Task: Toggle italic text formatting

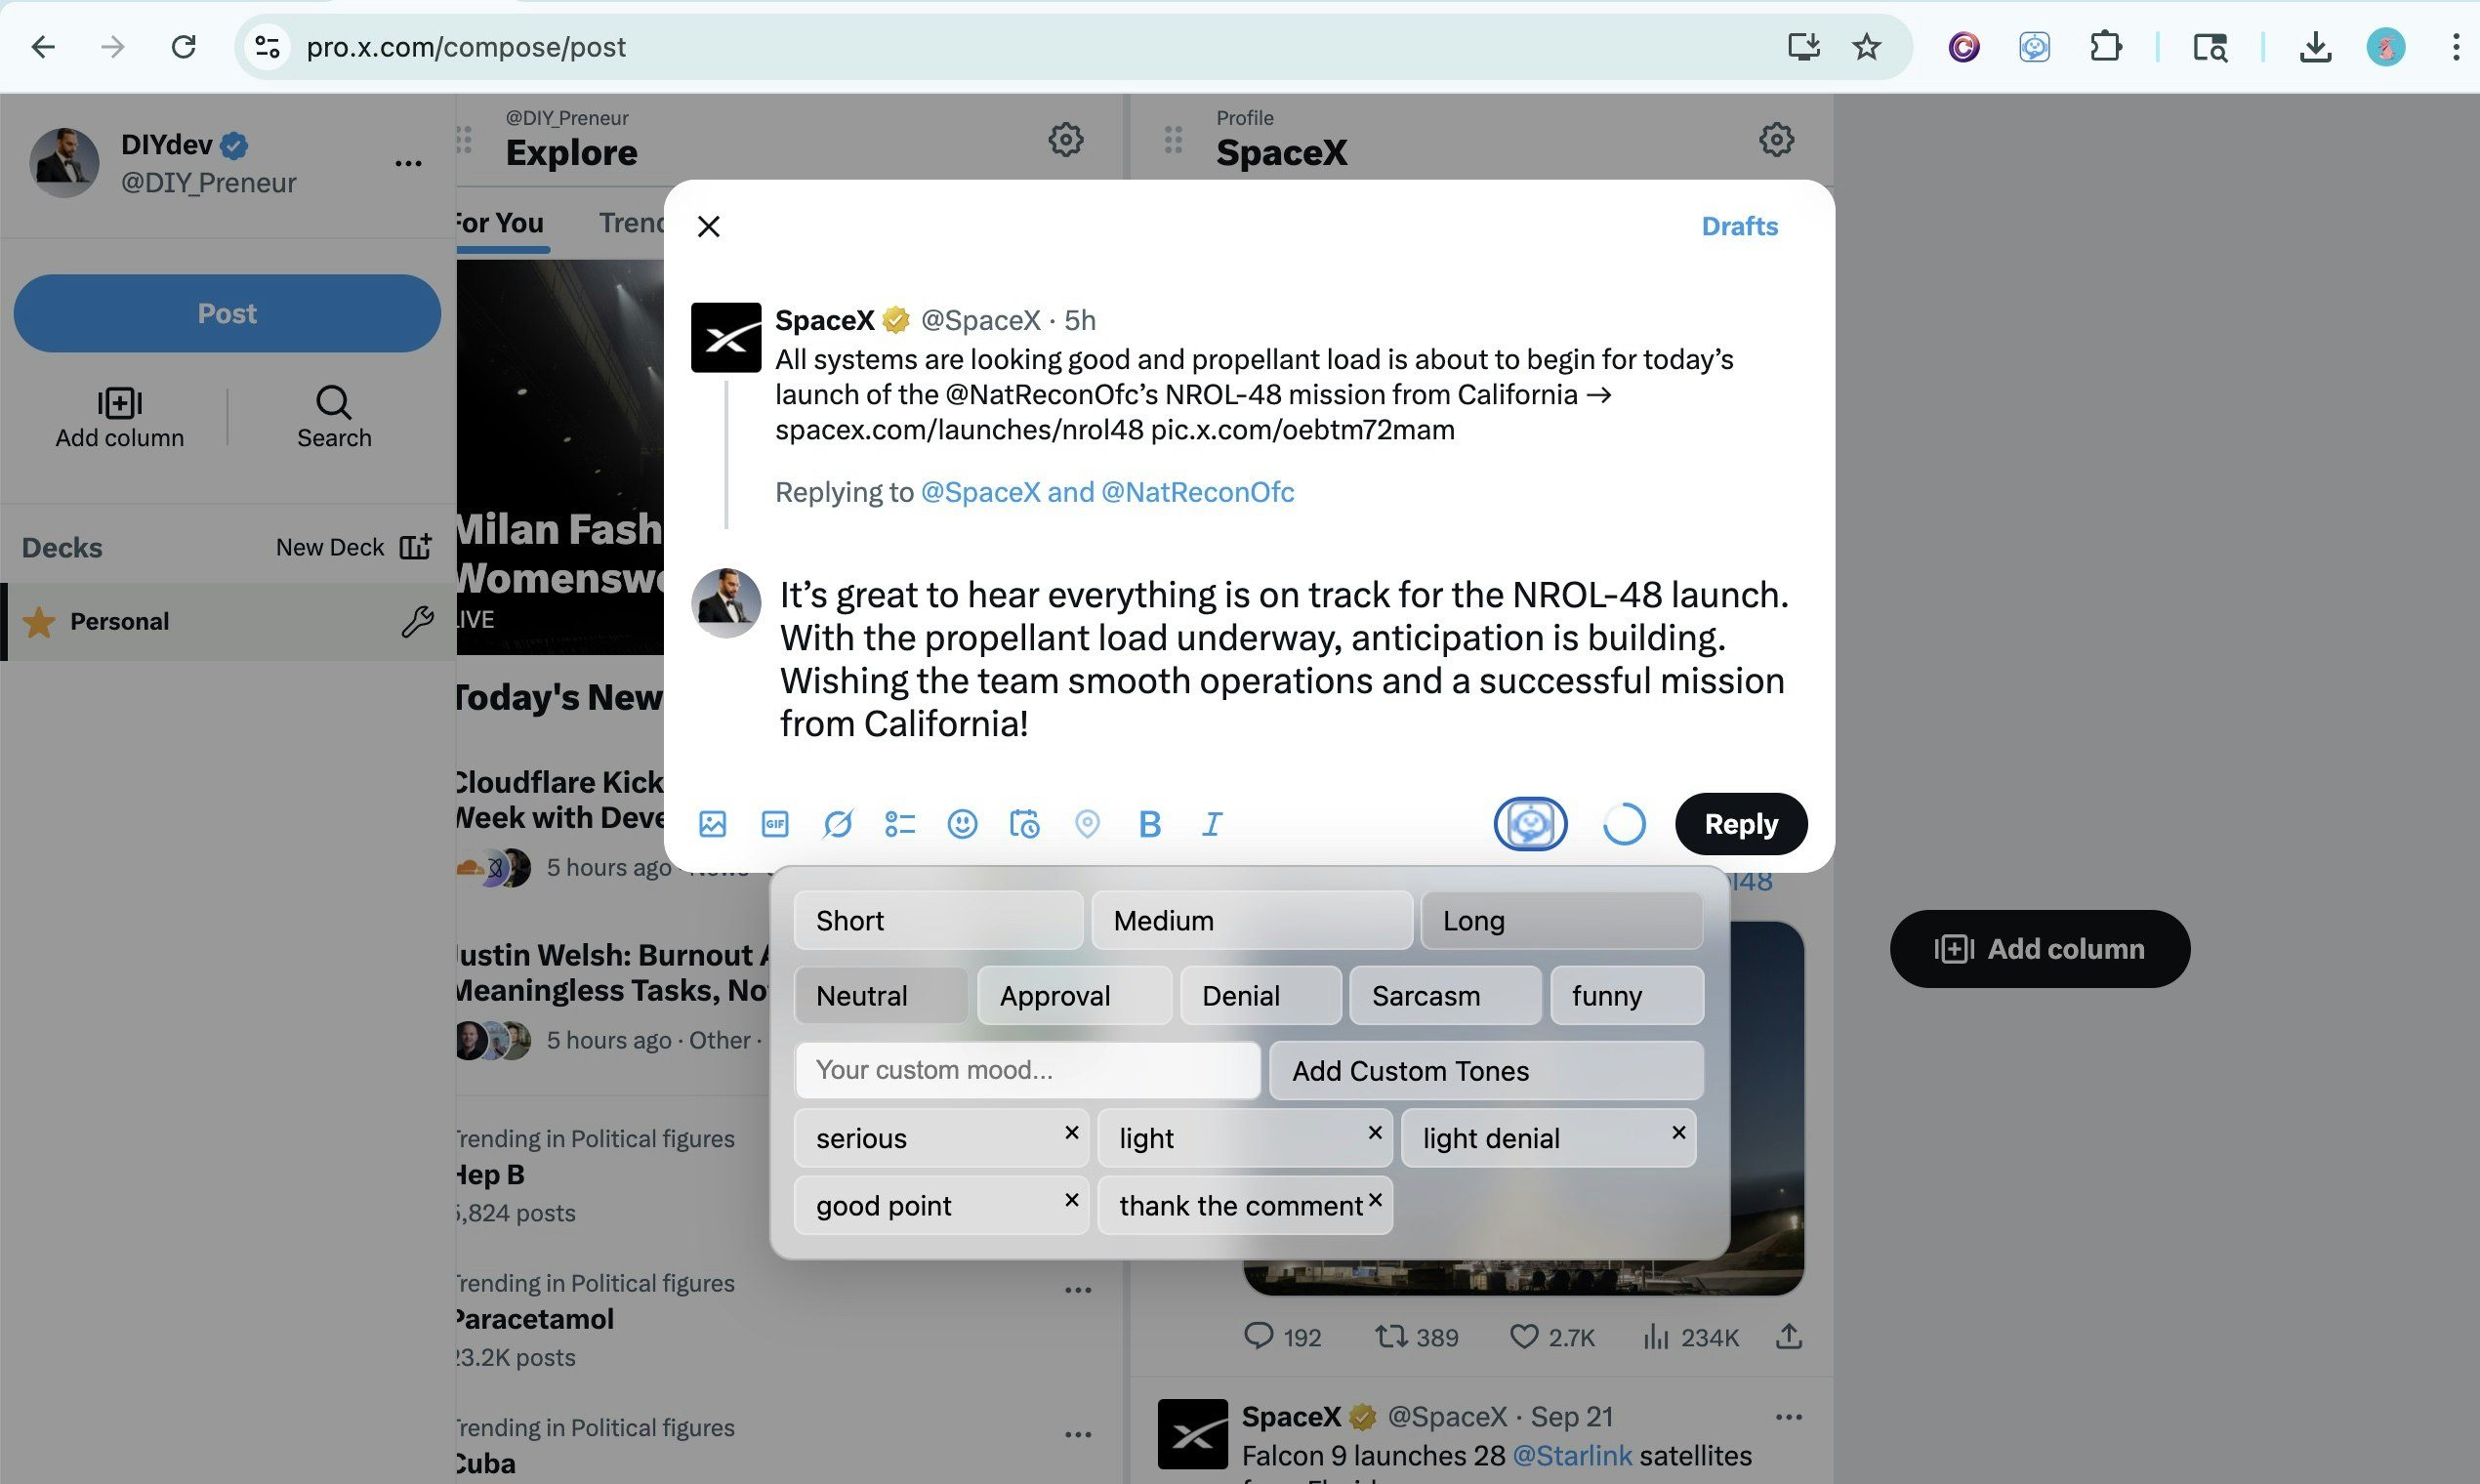Action: pyautogui.click(x=1212, y=824)
